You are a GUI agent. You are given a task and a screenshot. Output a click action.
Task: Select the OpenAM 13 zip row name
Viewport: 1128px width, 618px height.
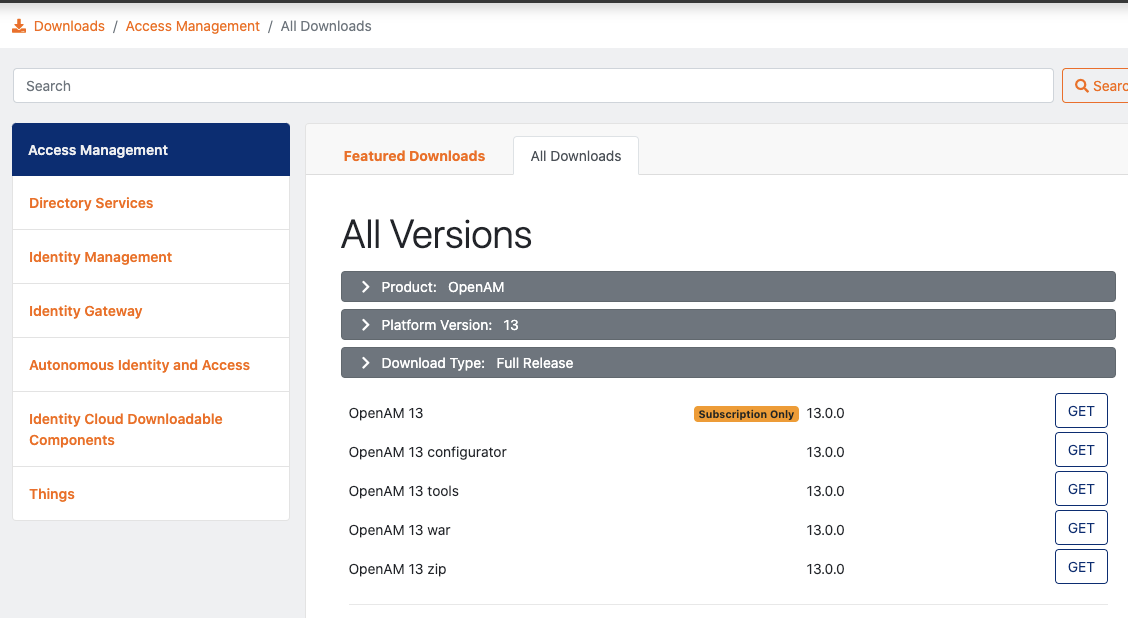coord(397,569)
